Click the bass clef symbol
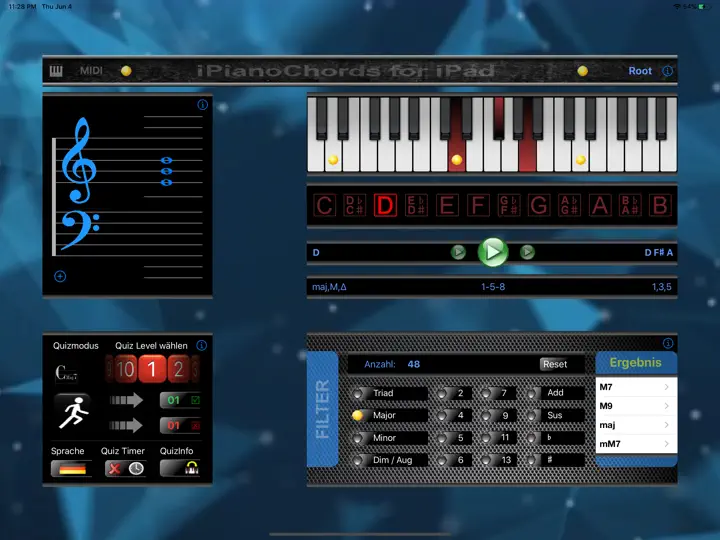720x540 pixels. click(x=80, y=229)
